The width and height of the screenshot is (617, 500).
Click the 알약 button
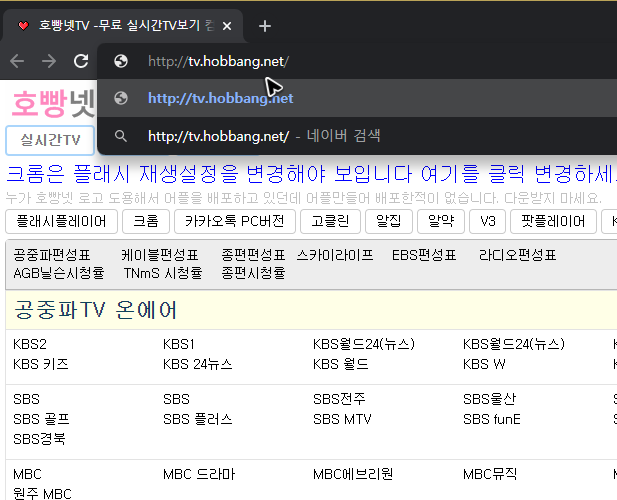click(441, 221)
